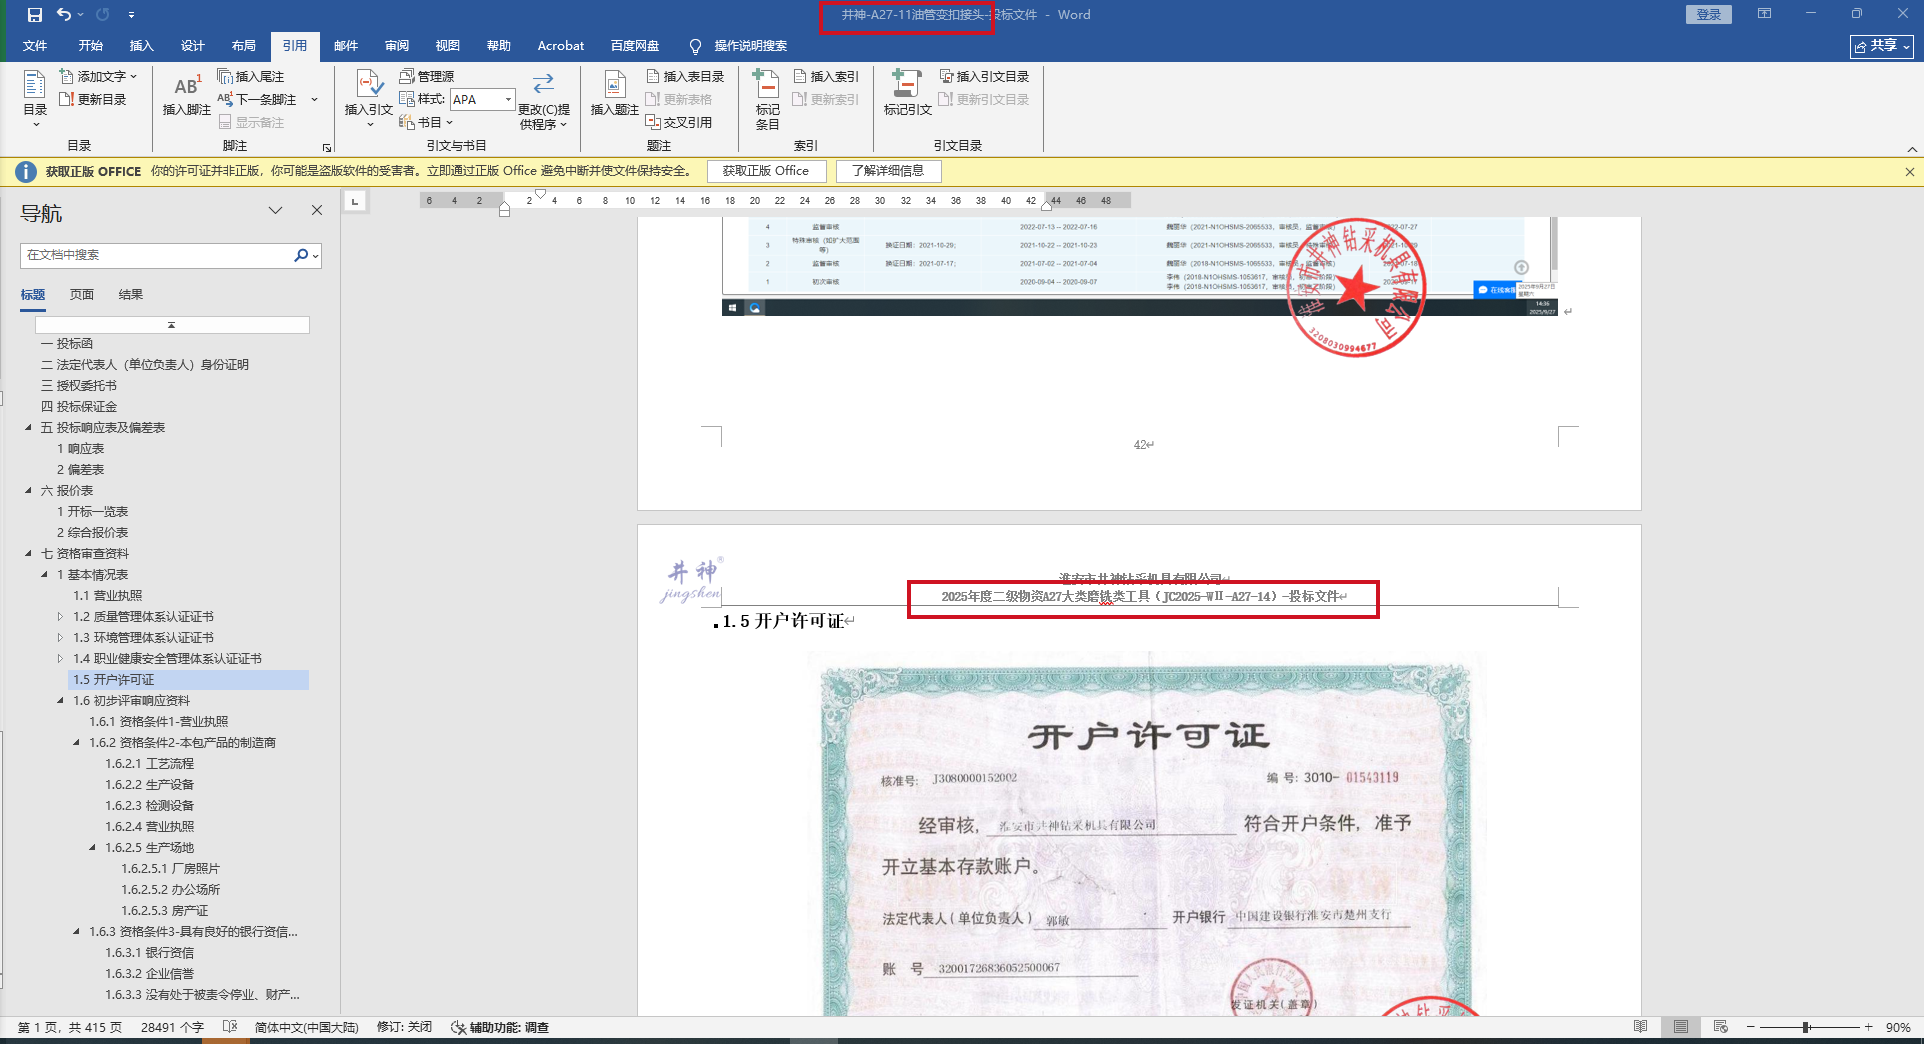Open the footnote group dialog launcher

click(x=326, y=147)
